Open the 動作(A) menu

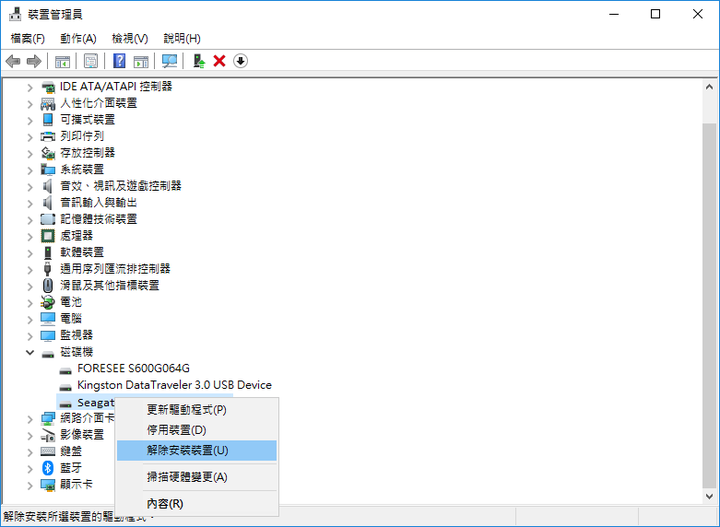point(79,38)
